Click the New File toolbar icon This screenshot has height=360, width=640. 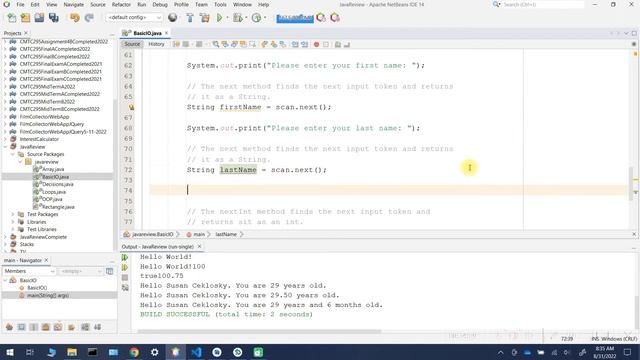12,18
